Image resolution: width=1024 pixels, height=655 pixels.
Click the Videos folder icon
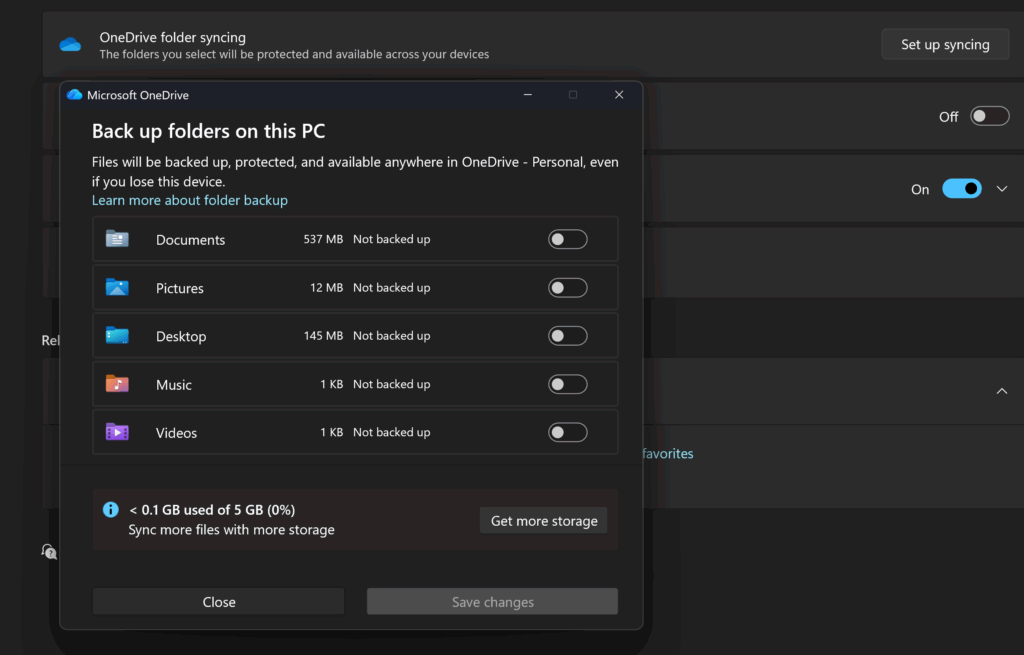point(117,431)
